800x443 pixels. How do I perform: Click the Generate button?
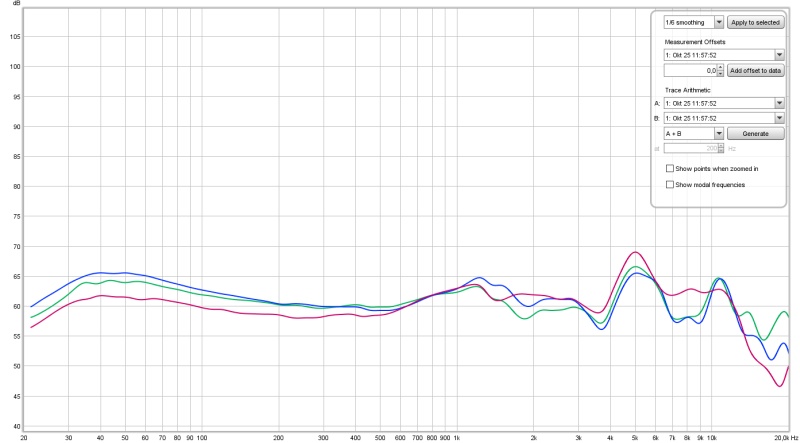[x=755, y=133]
